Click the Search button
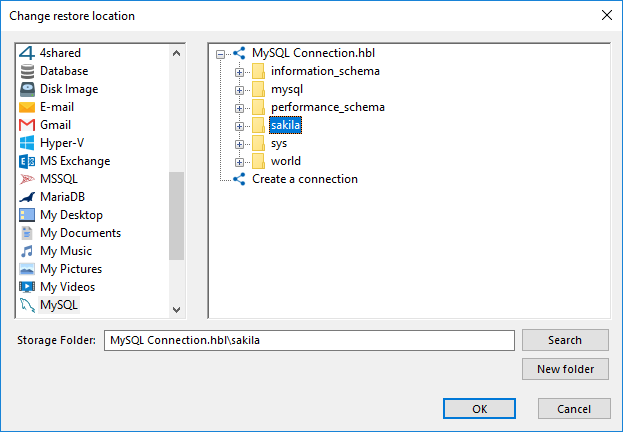Image resolution: width=623 pixels, height=432 pixels. coord(565,340)
